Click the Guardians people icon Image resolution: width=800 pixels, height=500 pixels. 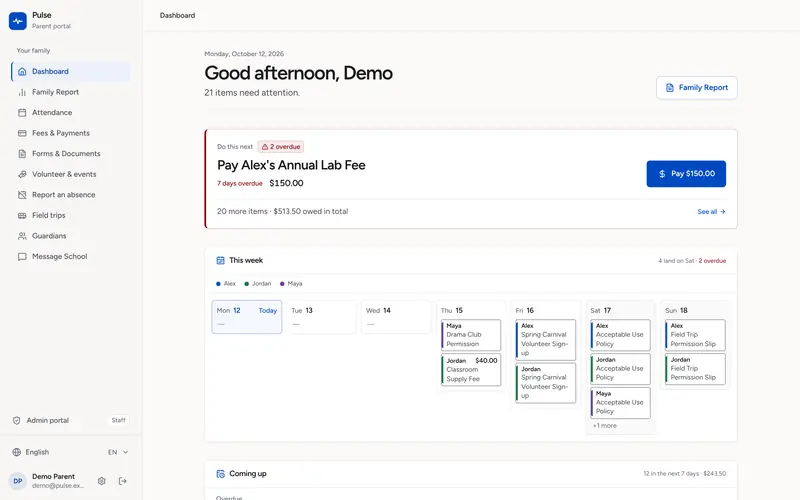pyautogui.click(x=22, y=236)
